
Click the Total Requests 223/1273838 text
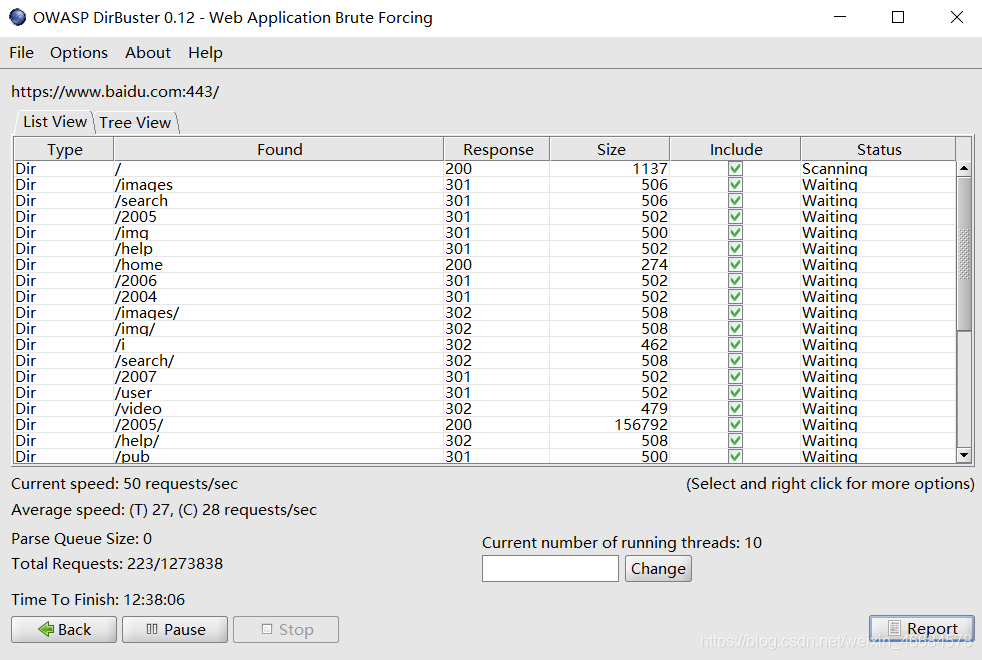point(117,564)
